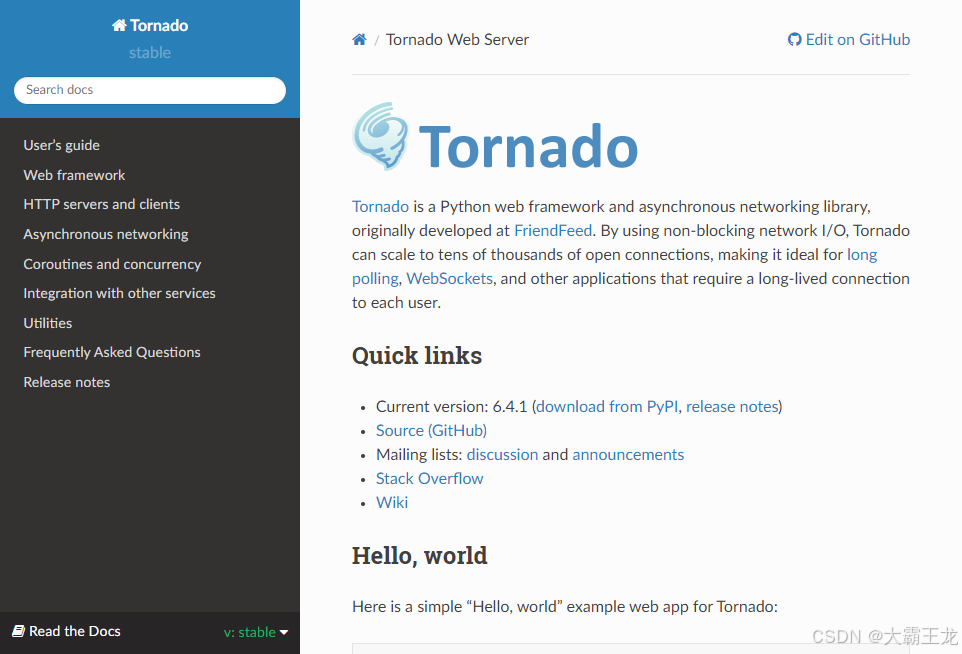Navigate to Coroutines and concurrency
The image size is (962, 654).
tap(112, 264)
